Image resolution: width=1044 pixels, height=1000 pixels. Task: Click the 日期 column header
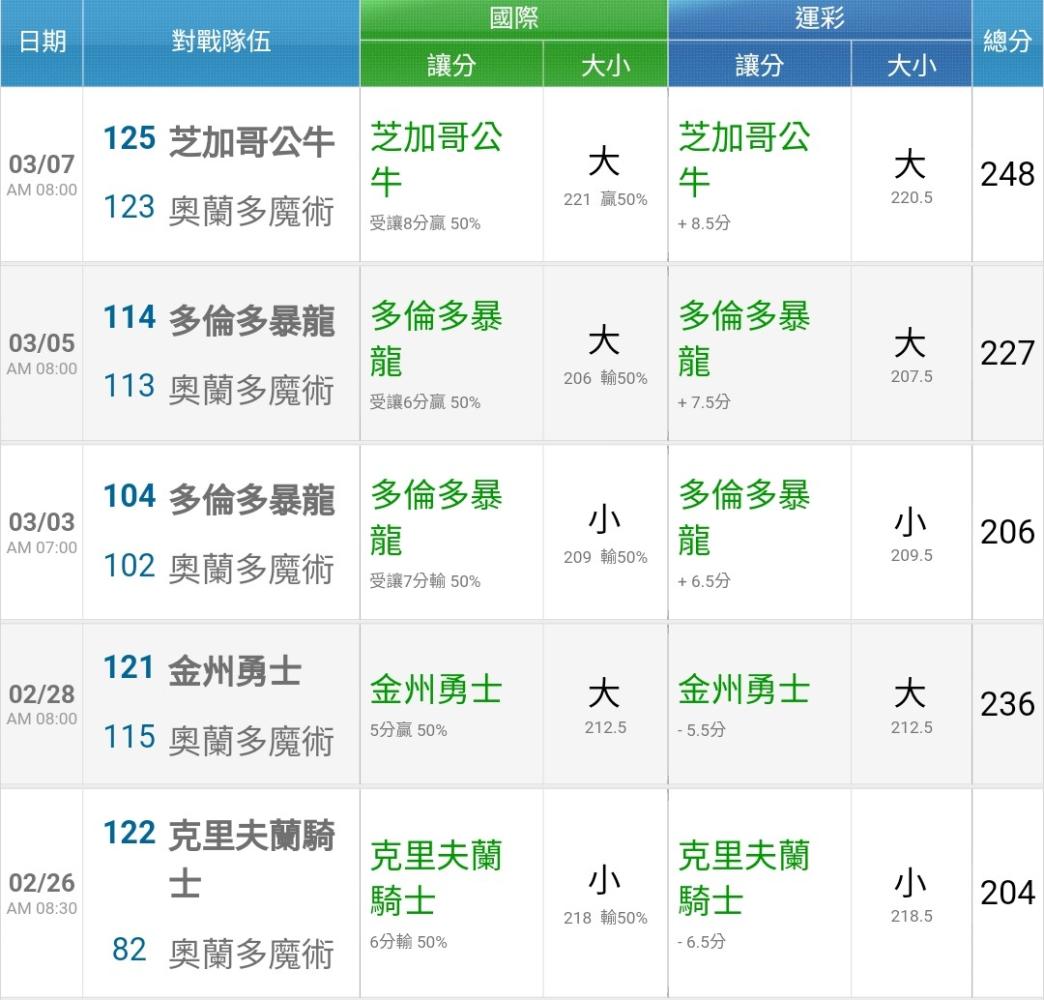(x=41, y=42)
